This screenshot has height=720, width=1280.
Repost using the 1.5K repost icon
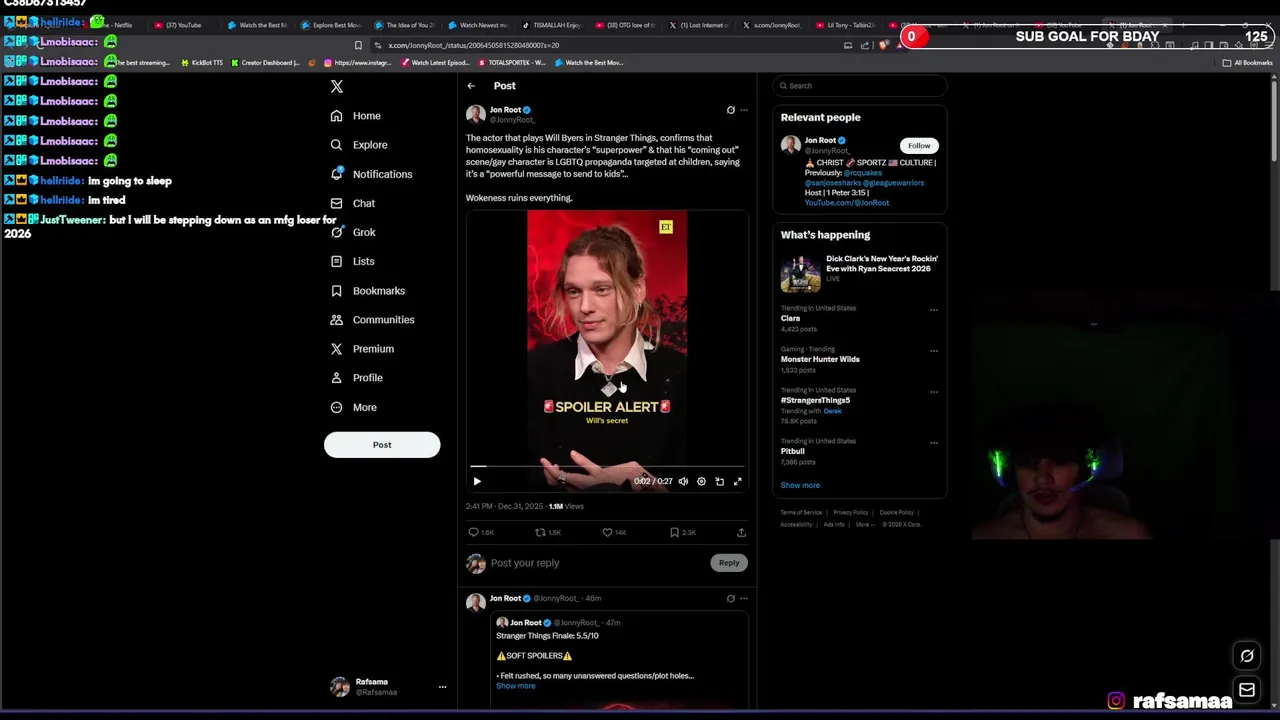(x=540, y=532)
